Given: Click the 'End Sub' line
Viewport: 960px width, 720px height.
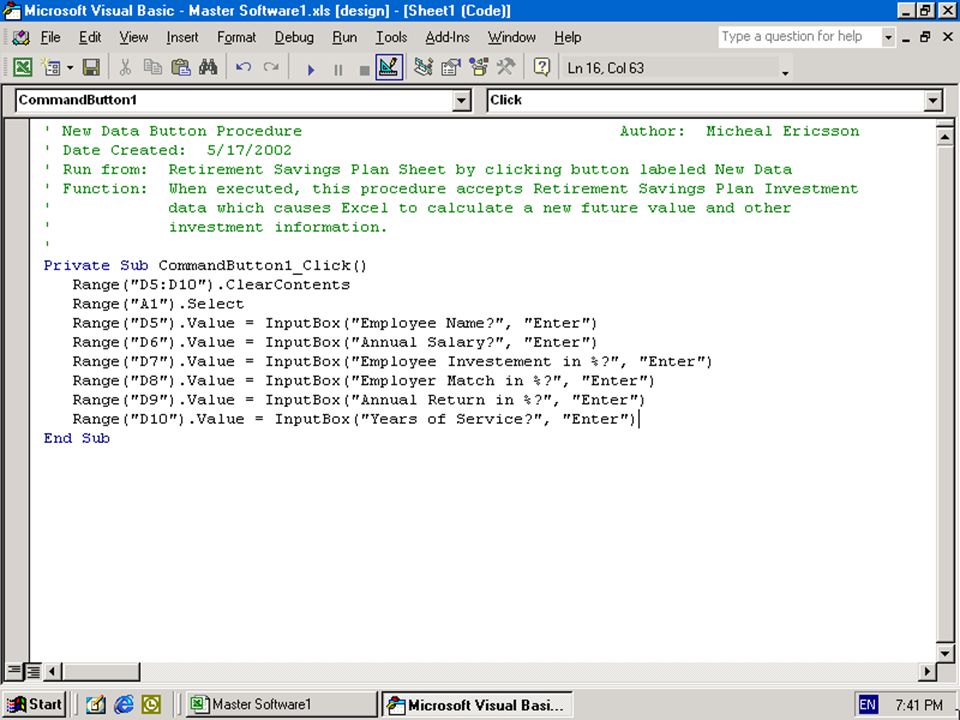Looking at the screenshot, I should coord(77,438).
